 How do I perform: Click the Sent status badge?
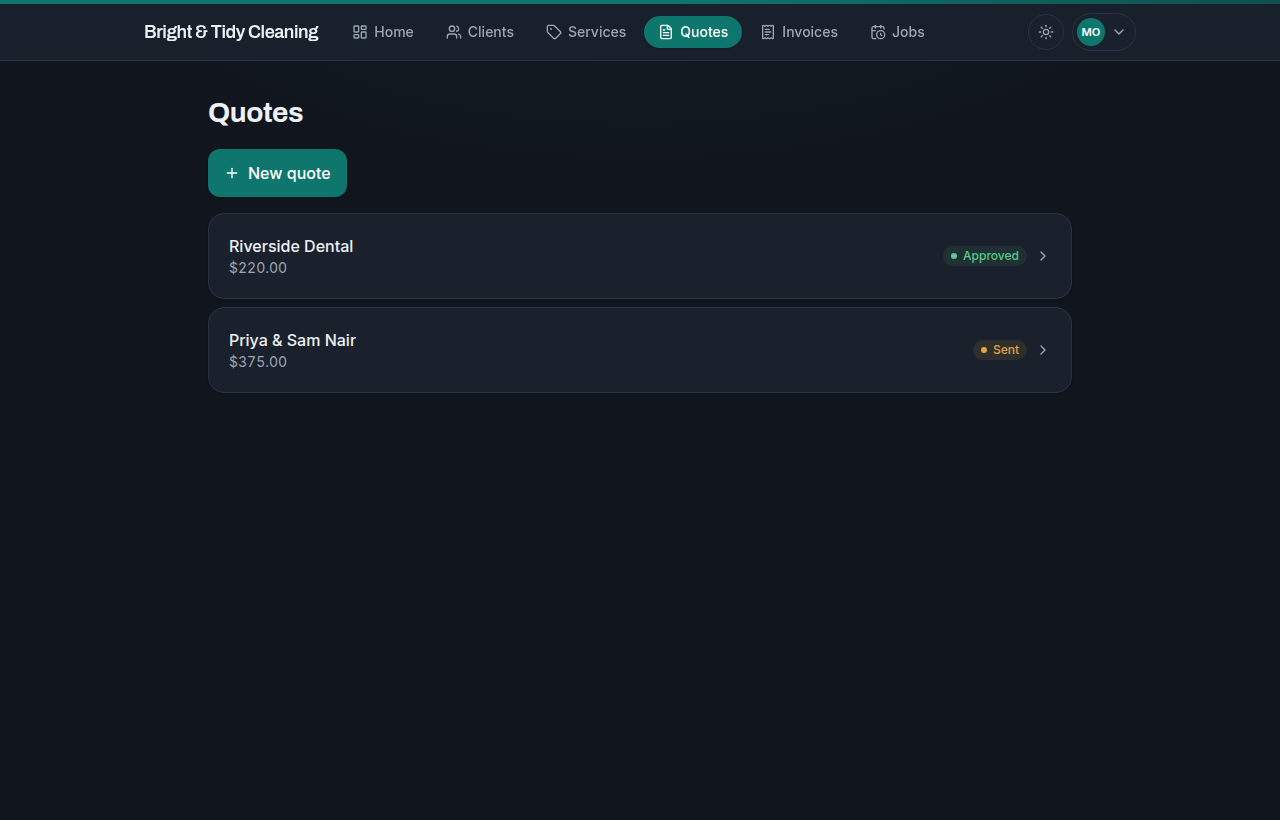coord(1000,350)
